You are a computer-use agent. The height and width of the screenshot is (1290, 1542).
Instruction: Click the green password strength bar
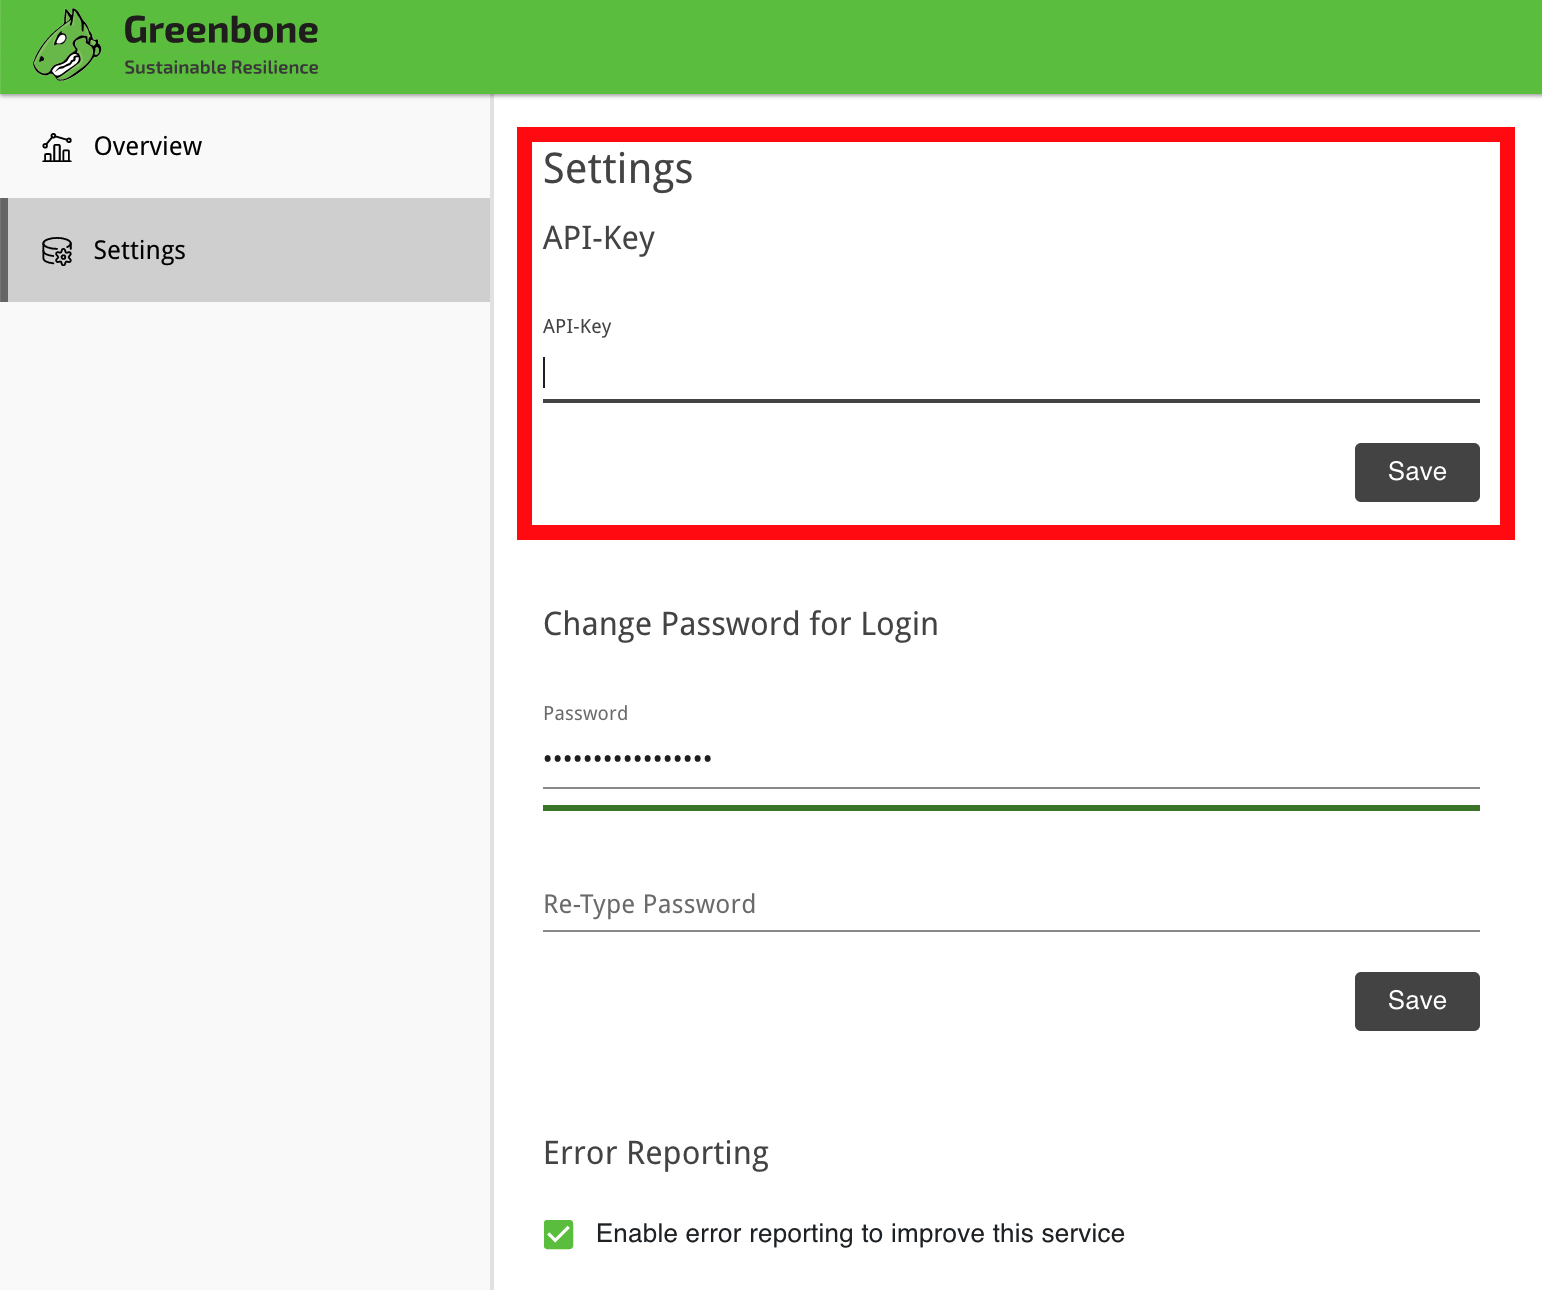pyautogui.click(x=1011, y=808)
